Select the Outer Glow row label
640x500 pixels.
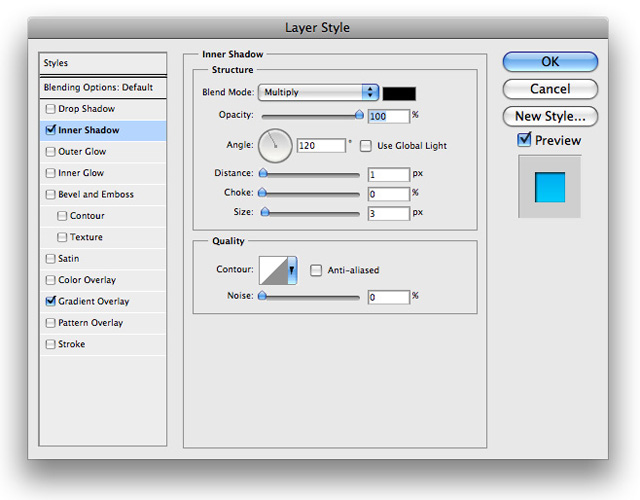click(82, 152)
